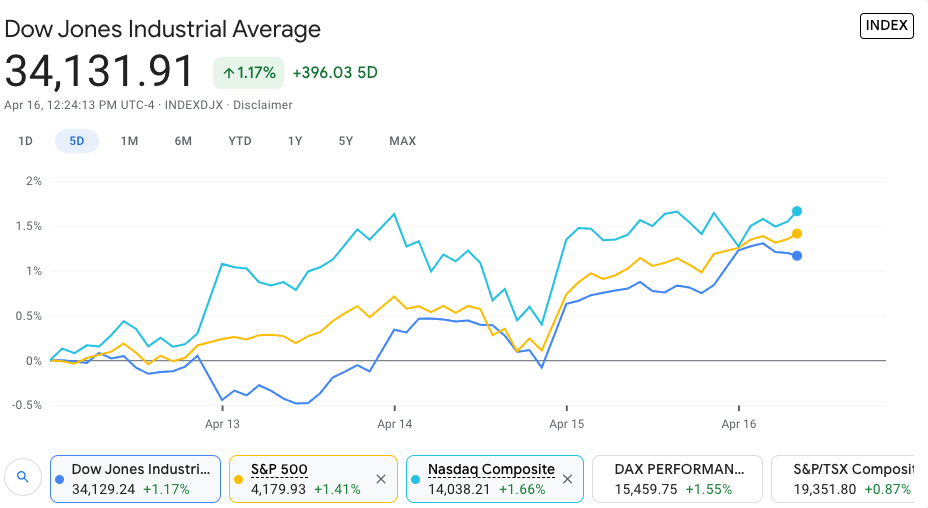Click the search magnifier icon
Viewport: 928px width, 508px height.
click(x=22, y=477)
